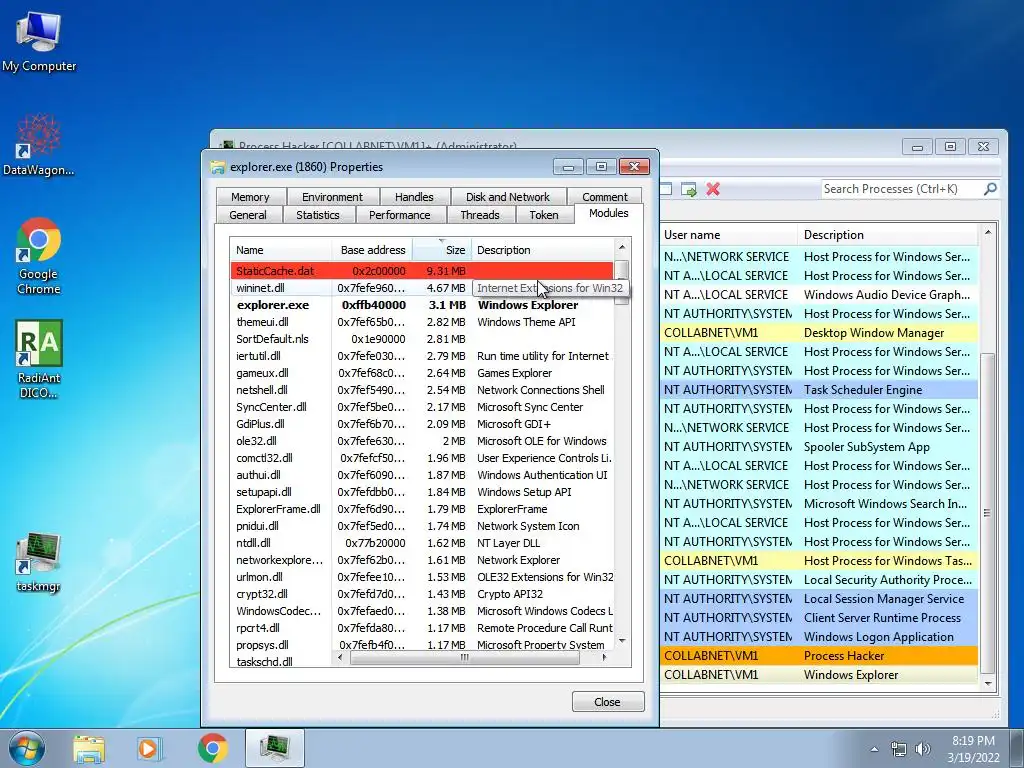Select Desktop Window Manager process row
Screen dimensions: 1024x768
pos(819,332)
